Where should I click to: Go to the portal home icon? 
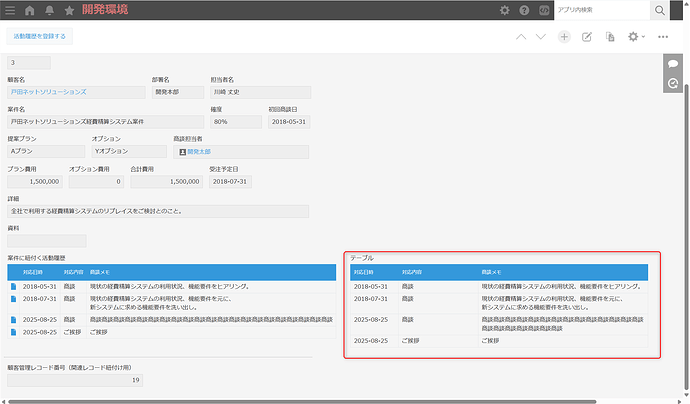(29, 10)
